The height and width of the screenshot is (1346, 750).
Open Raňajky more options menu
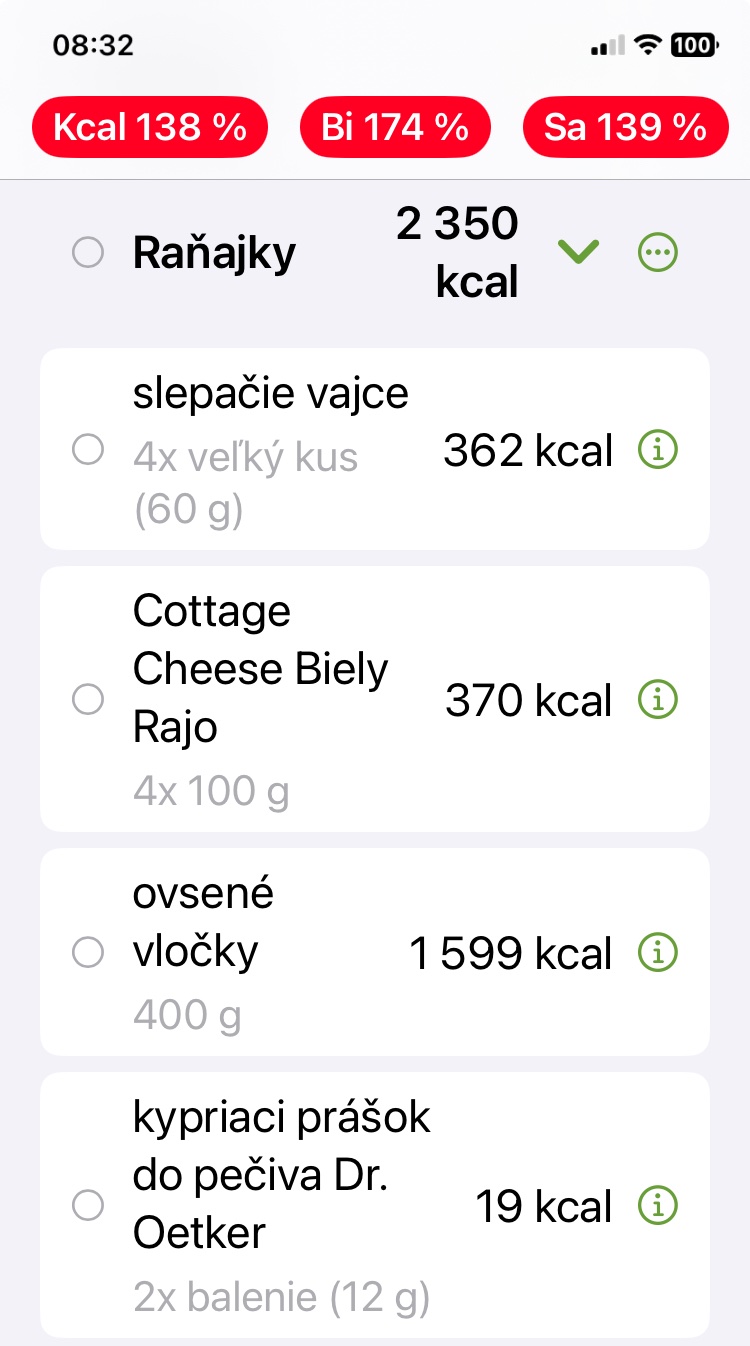pyautogui.click(x=657, y=253)
